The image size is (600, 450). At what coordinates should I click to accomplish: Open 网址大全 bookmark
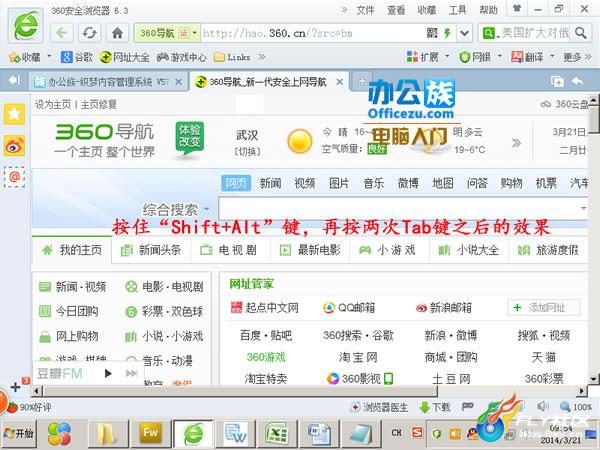click(124, 57)
